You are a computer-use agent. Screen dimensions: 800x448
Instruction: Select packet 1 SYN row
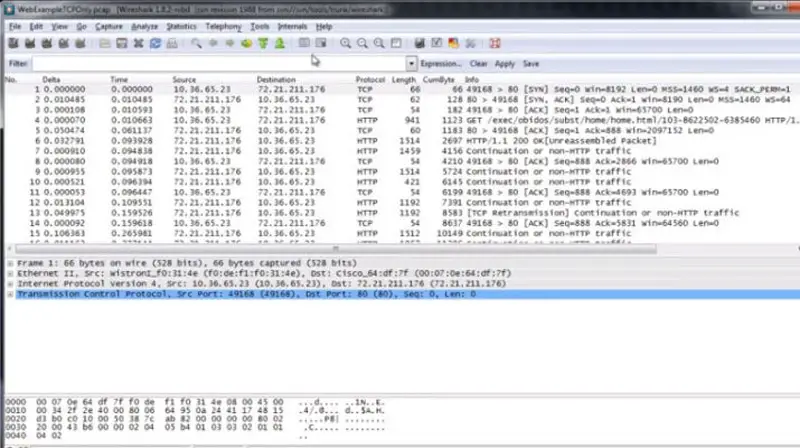(x=402, y=89)
